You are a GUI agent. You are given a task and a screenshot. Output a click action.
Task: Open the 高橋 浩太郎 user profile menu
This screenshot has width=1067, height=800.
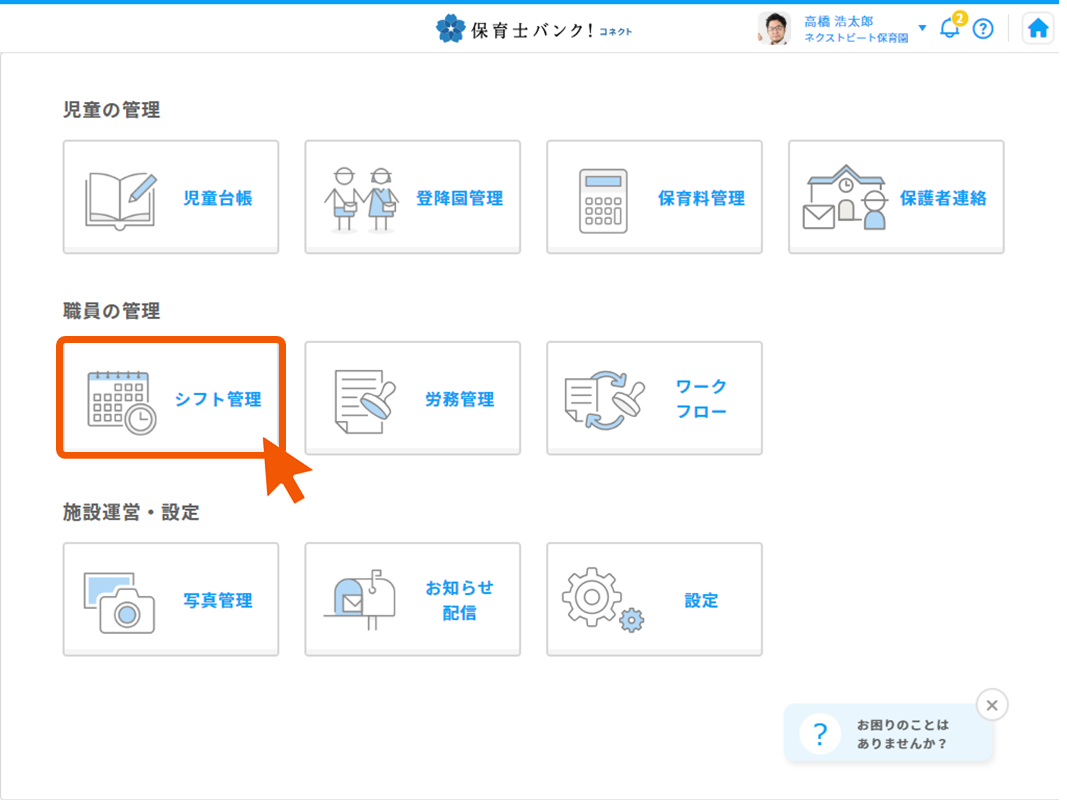855,29
